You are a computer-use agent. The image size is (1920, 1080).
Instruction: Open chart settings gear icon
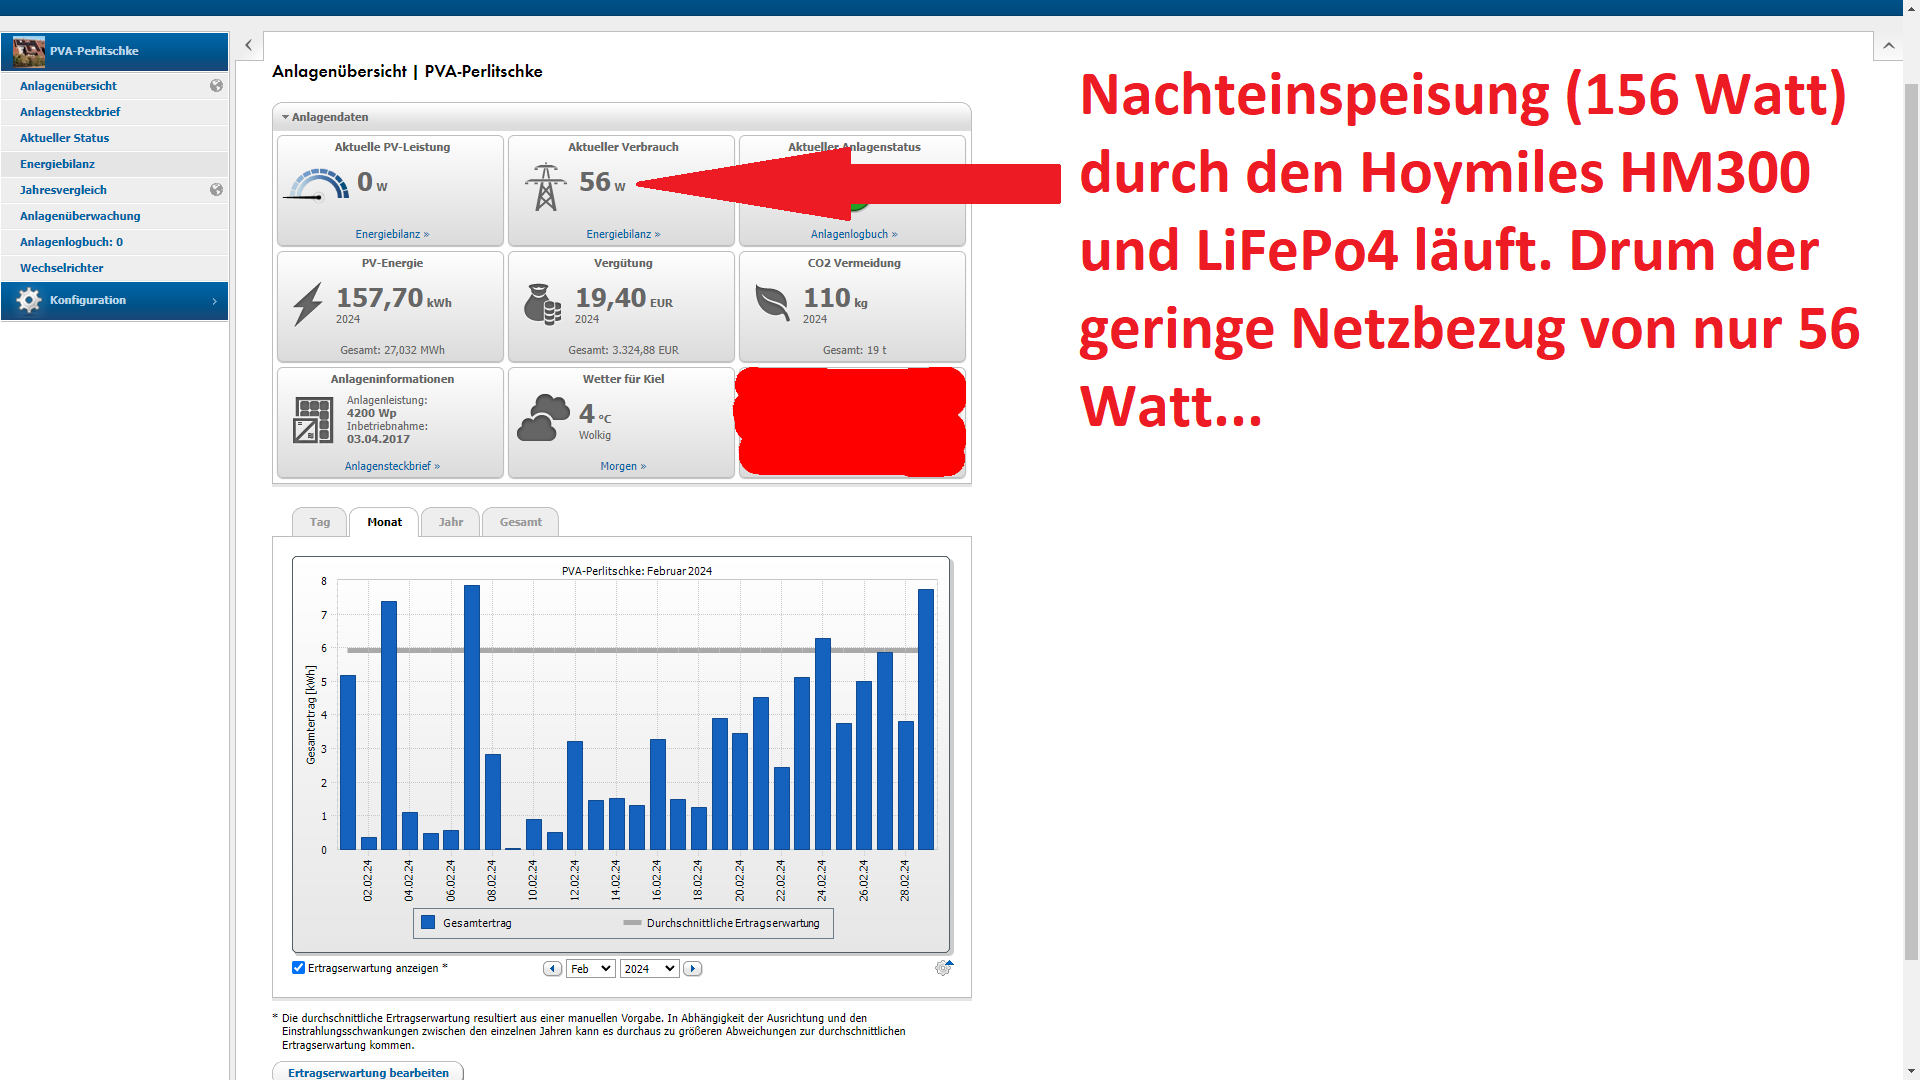[943, 968]
